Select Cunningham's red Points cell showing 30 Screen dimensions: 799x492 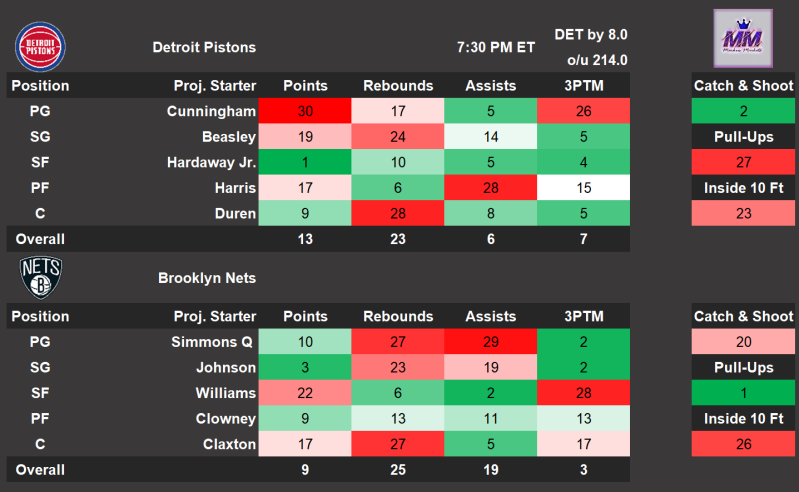point(305,111)
